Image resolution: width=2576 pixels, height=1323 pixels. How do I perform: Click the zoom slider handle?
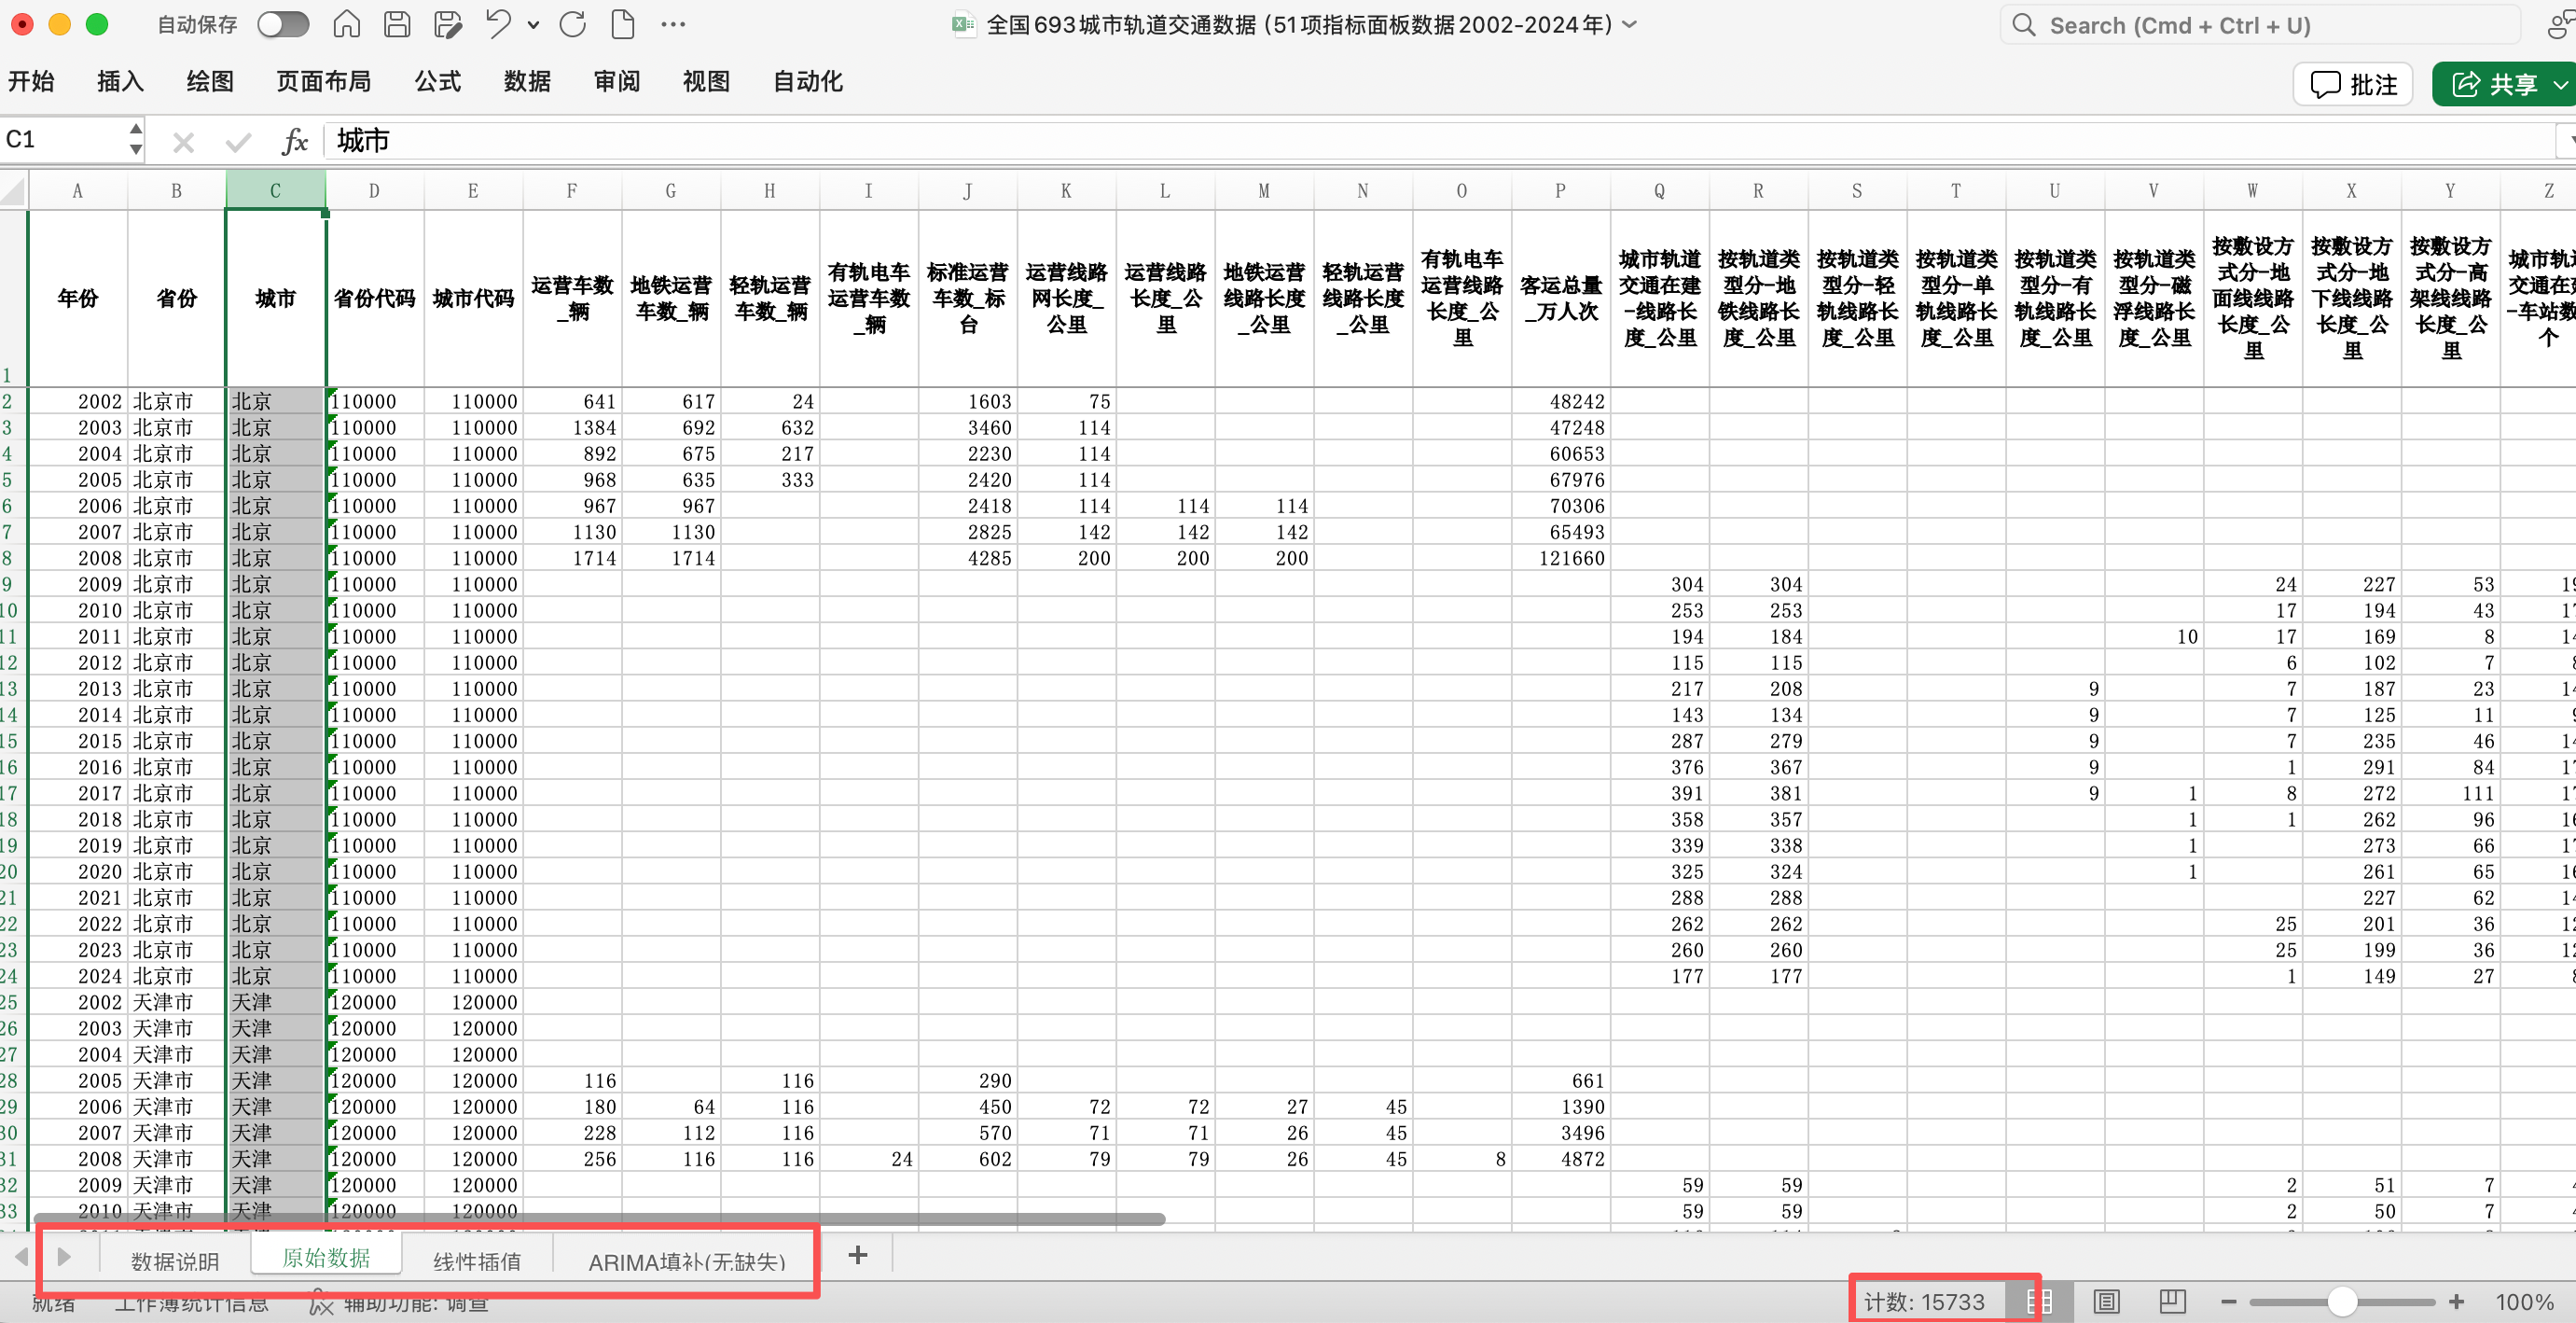2341,1301
